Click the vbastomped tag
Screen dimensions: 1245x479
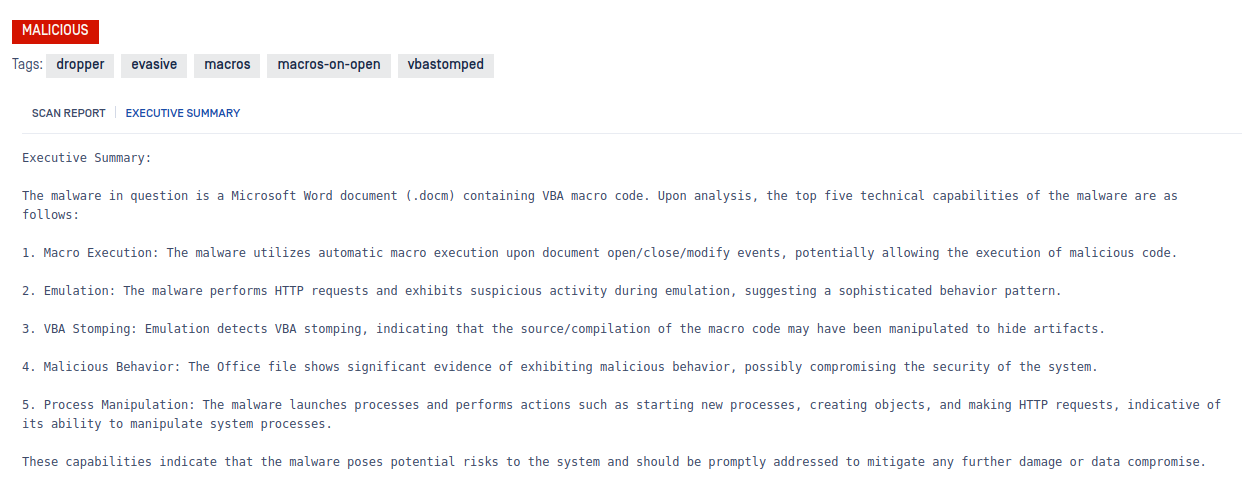[x=446, y=65]
